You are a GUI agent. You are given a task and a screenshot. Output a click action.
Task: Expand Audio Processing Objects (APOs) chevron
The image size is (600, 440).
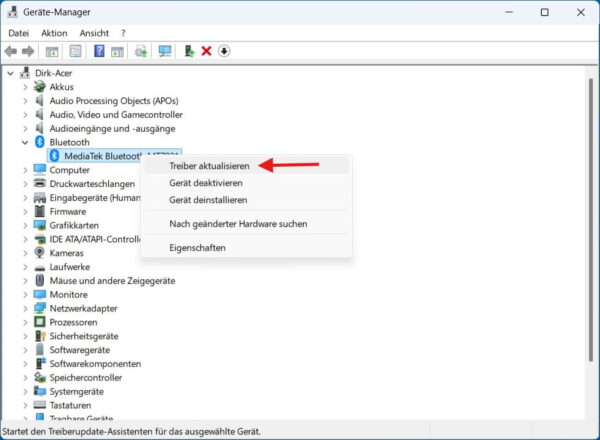[25, 101]
